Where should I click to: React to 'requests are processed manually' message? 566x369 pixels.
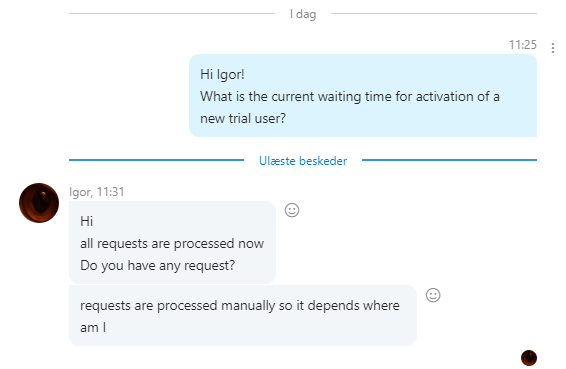click(x=433, y=295)
